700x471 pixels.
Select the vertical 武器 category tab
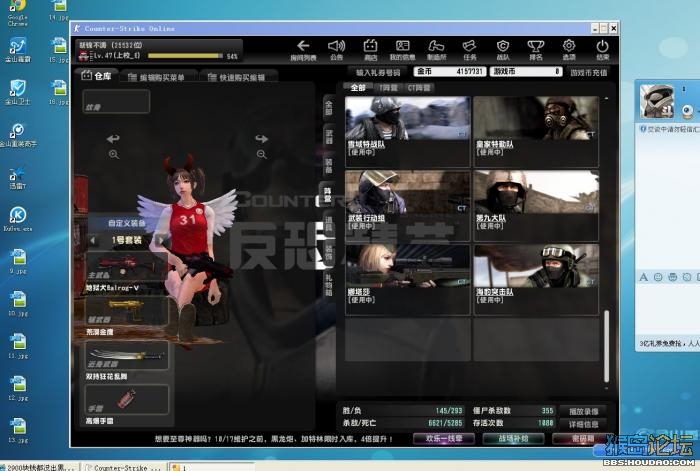click(x=329, y=137)
